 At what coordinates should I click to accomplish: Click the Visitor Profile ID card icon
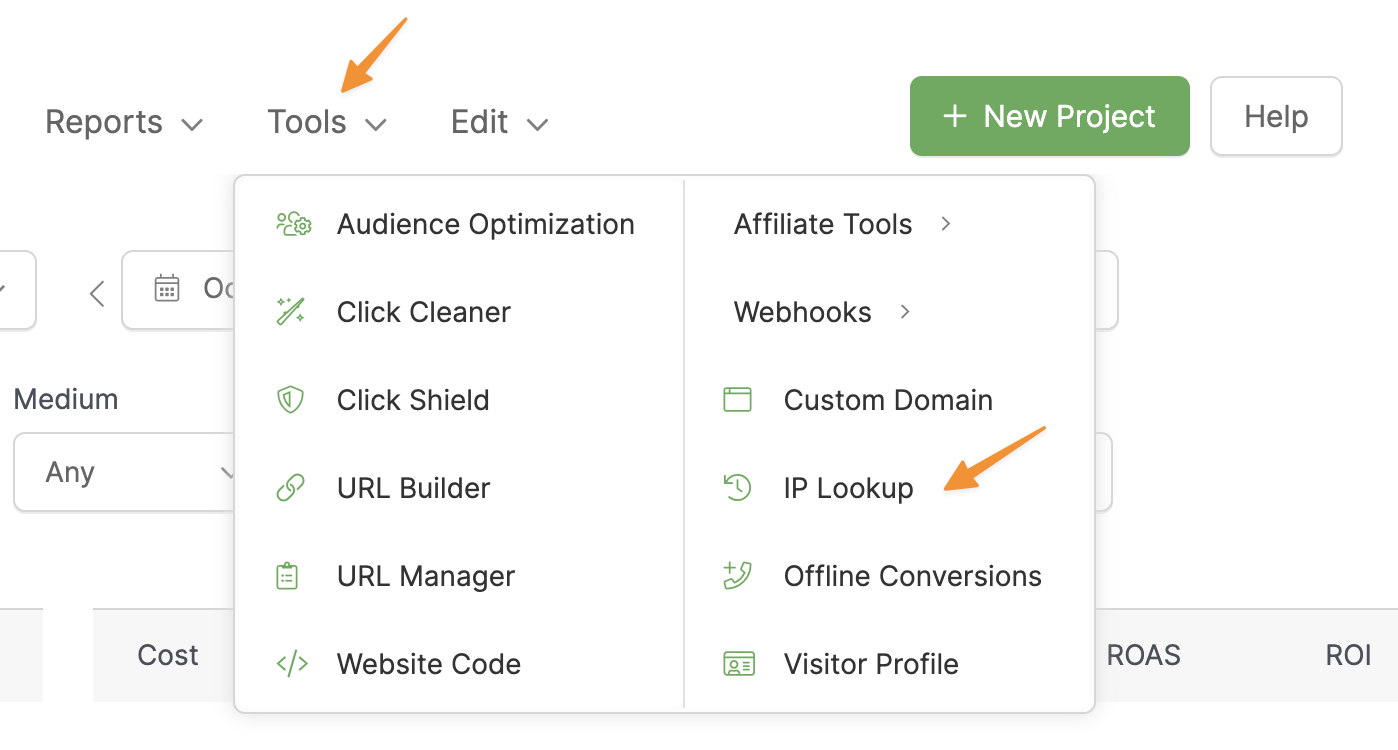[738, 664]
